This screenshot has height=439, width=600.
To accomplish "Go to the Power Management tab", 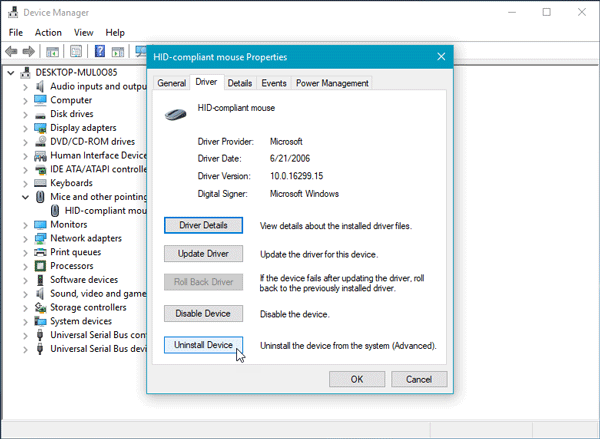I will pos(332,83).
